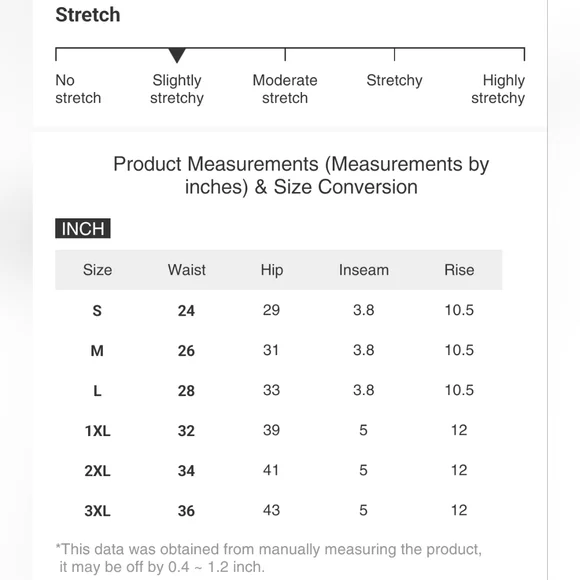Select the L size row label
580x580 pixels.
pyautogui.click(x=97, y=391)
